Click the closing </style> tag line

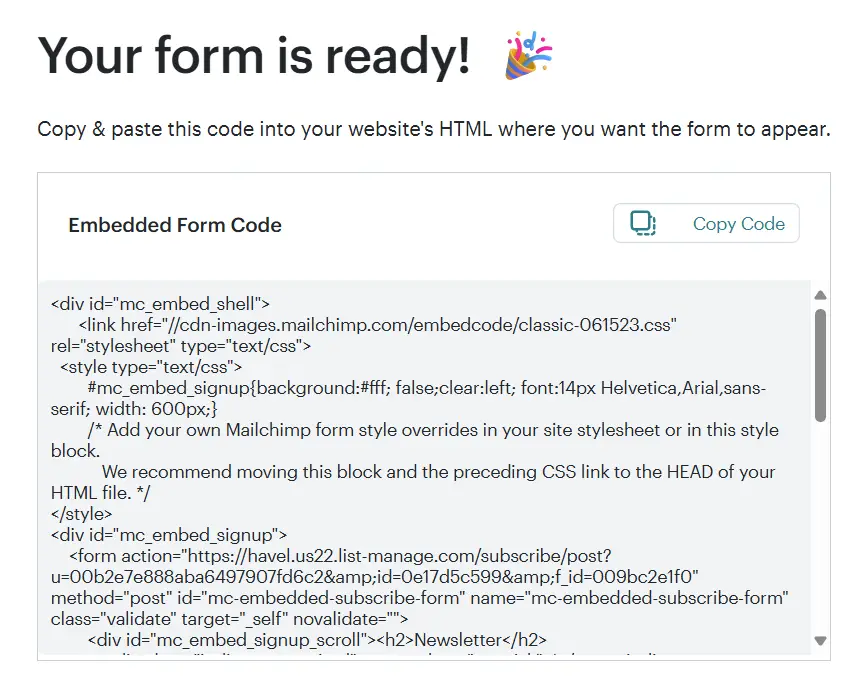[81, 514]
